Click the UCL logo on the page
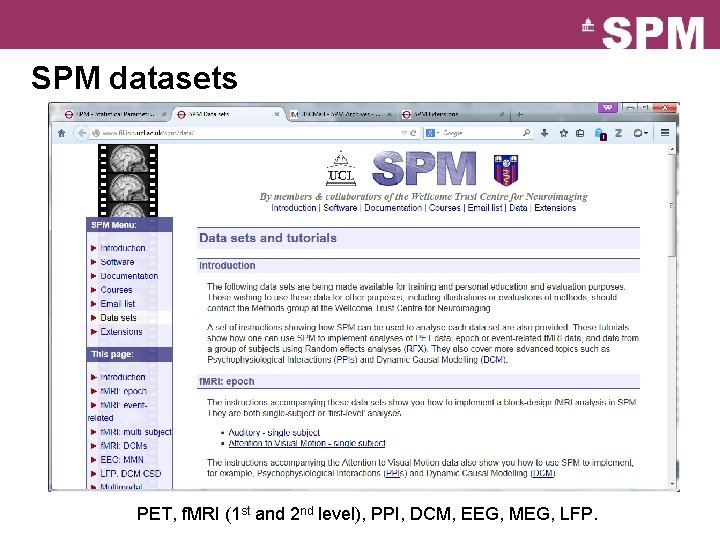The height and width of the screenshot is (540, 720). 341,169
